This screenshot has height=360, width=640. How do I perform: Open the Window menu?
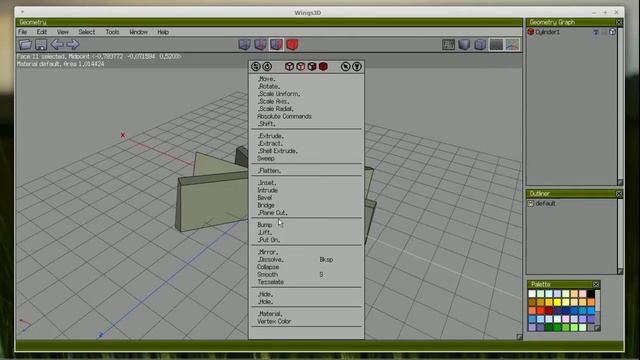[x=138, y=32]
